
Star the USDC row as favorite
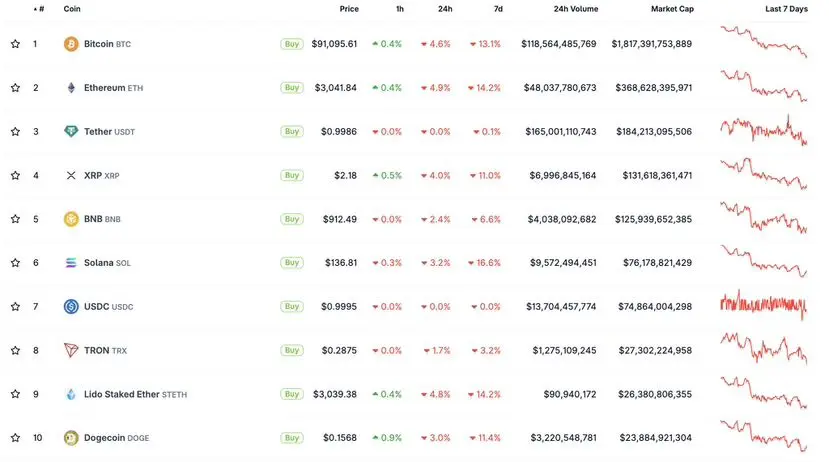pos(15,307)
